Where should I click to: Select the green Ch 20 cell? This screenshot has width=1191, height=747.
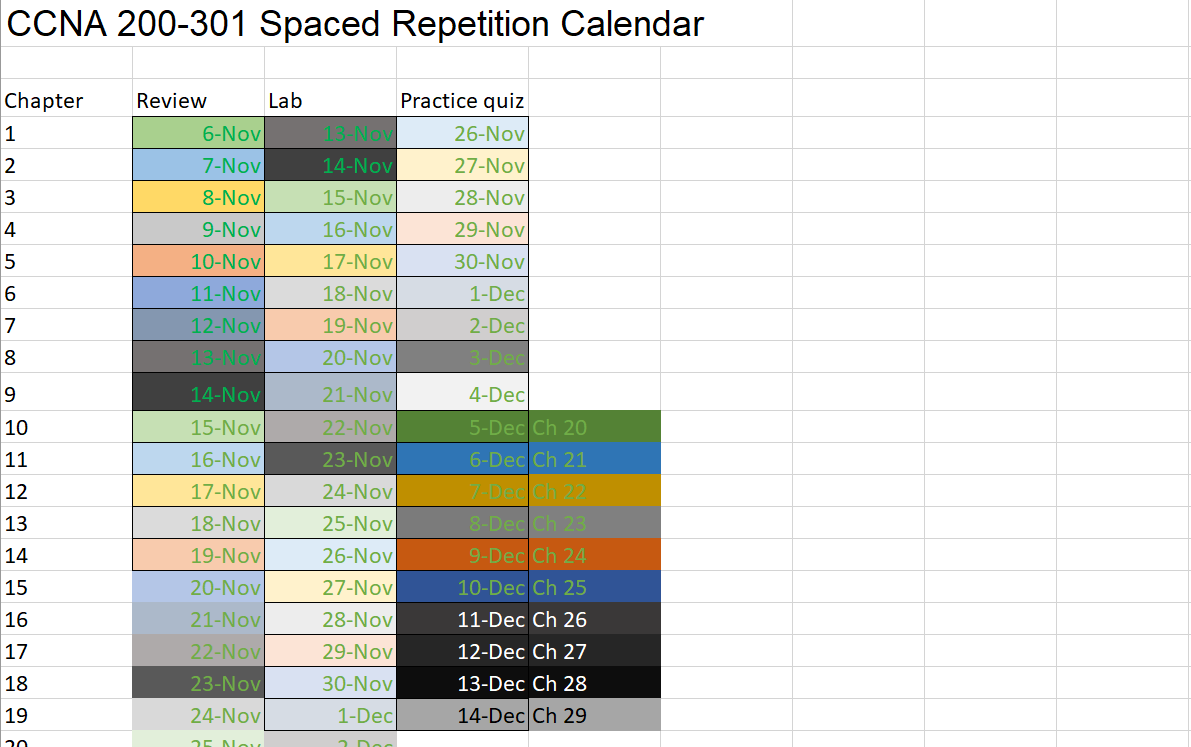tap(594, 427)
